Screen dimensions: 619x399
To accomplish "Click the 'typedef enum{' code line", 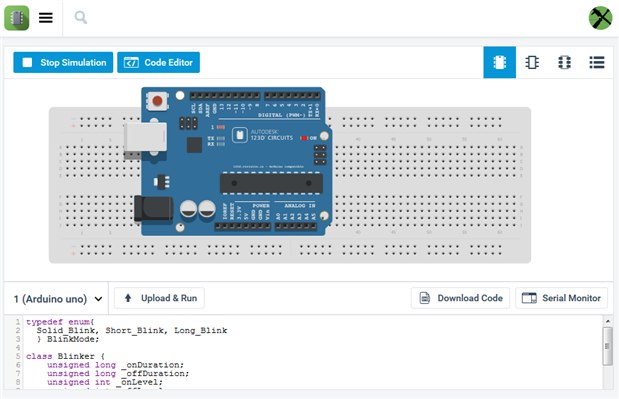I will click(60, 322).
